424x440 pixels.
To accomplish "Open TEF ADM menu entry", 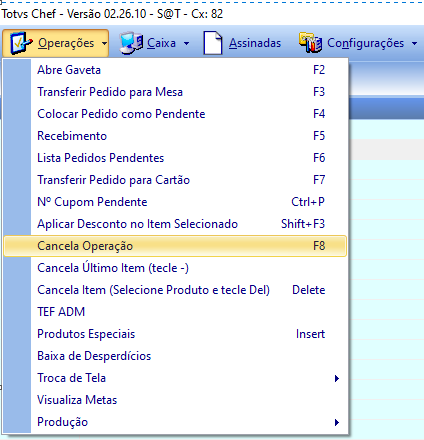I will click(175, 312).
